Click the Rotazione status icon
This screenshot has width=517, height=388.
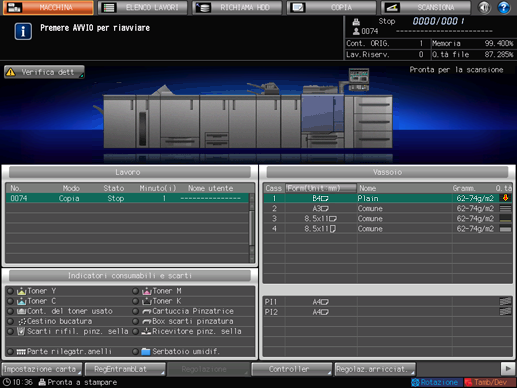[x=415, y=382]
